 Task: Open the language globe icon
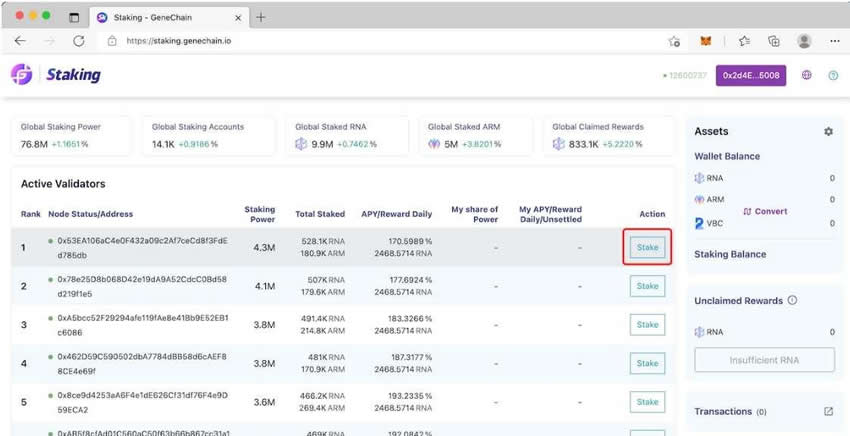point(807,75)
